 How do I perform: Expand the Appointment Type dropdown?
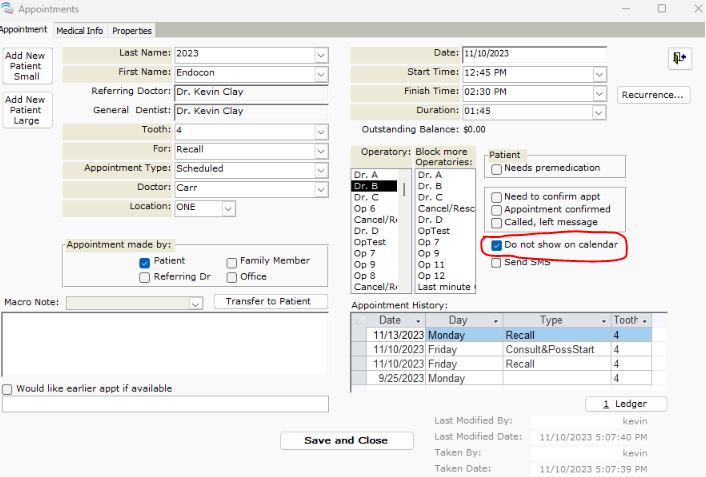pyautogui.click(x=321, y=169)
